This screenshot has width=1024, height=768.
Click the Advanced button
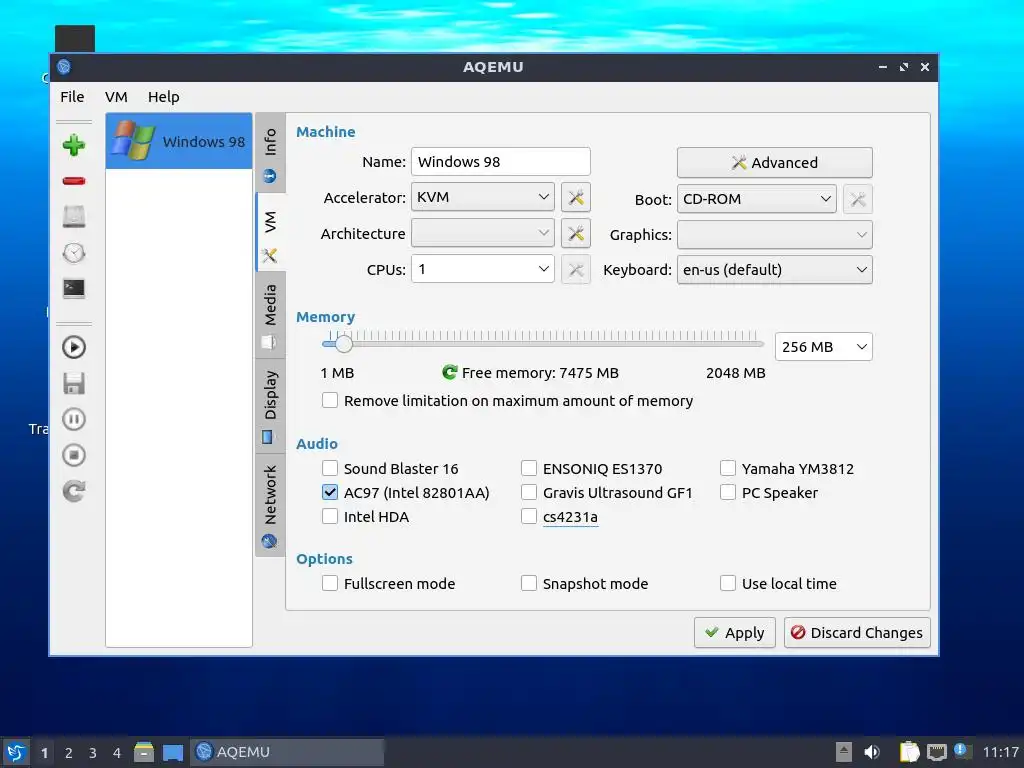(775, 163)
